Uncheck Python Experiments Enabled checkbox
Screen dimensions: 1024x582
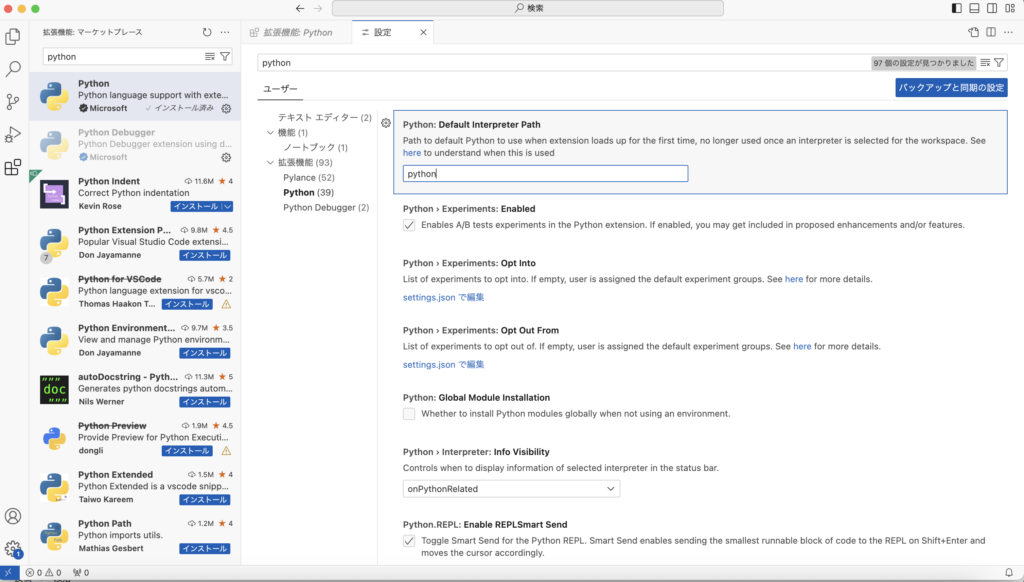point(409,225)
